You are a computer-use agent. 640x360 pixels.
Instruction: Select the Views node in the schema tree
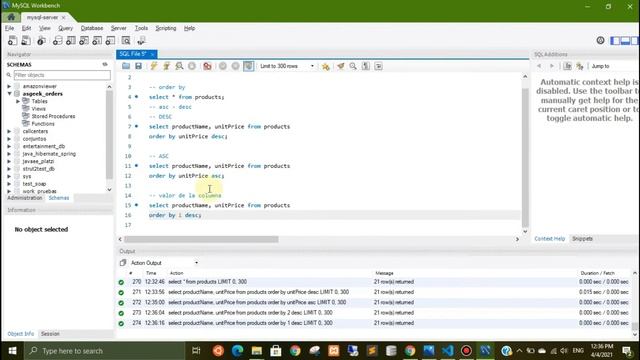point(38,109)
